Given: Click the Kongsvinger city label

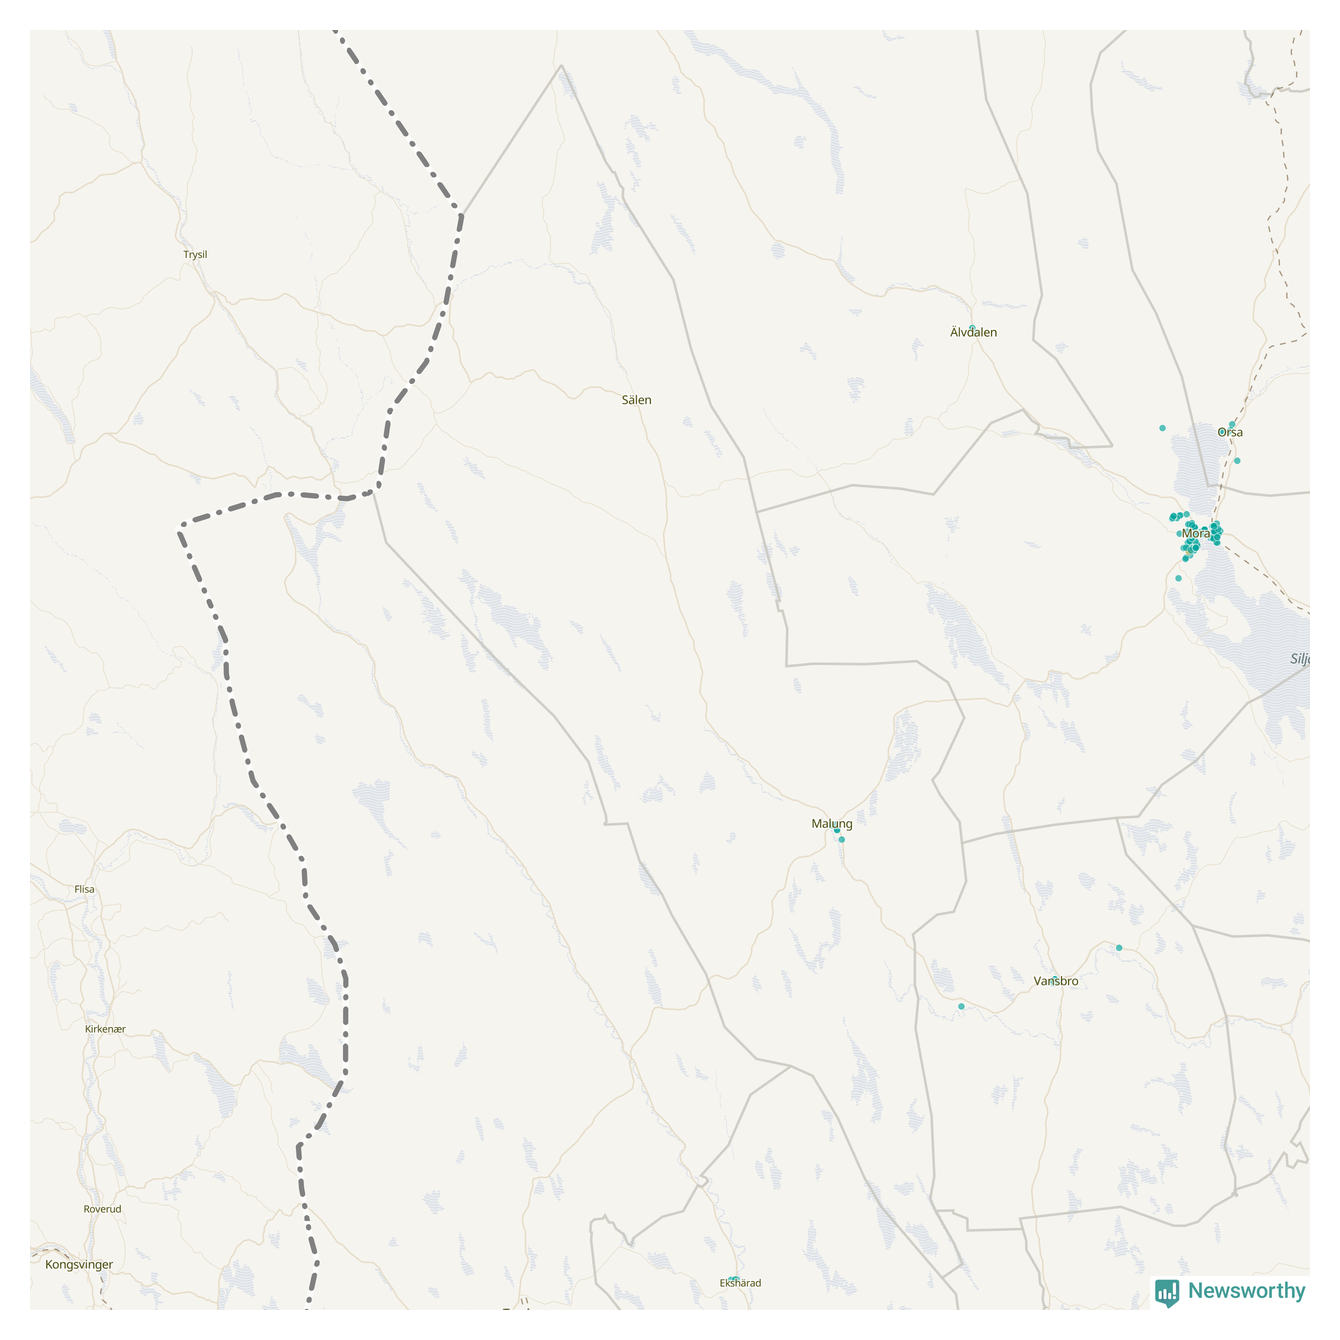Looking at the screenshot, I should [79, 1265].
